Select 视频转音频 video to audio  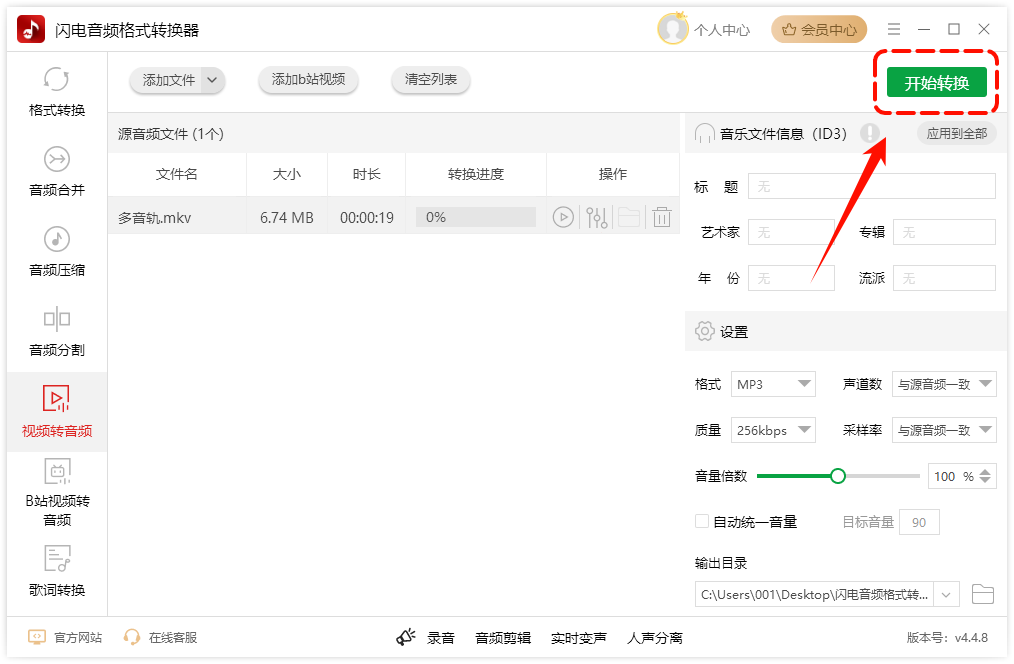coord(57,412)
